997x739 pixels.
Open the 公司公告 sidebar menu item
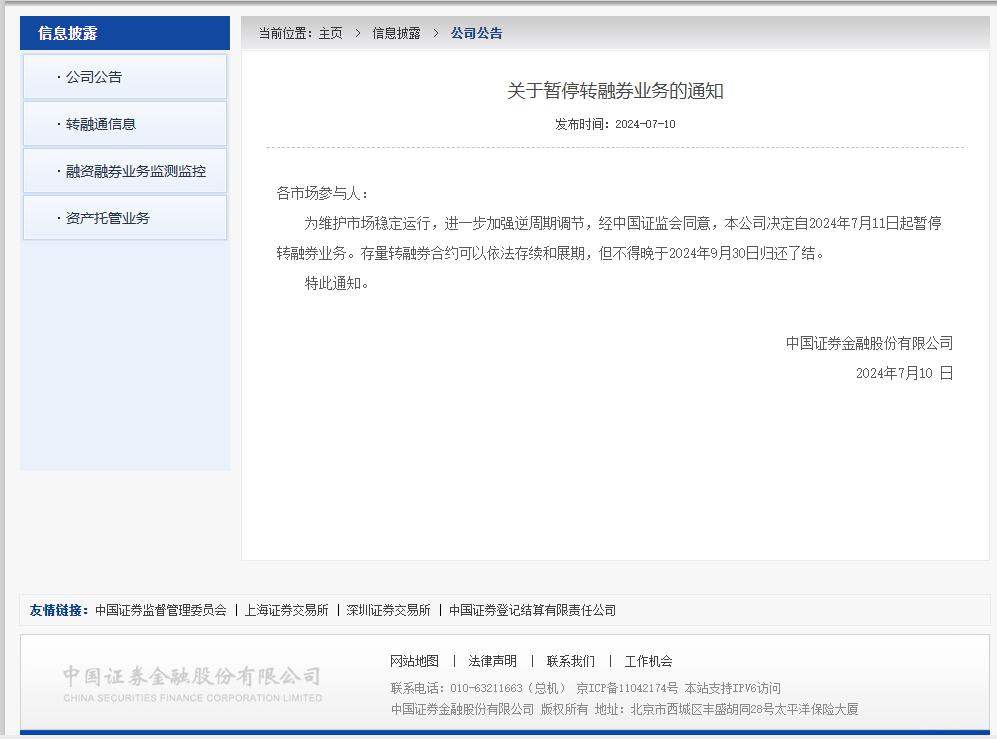(125, 77)
